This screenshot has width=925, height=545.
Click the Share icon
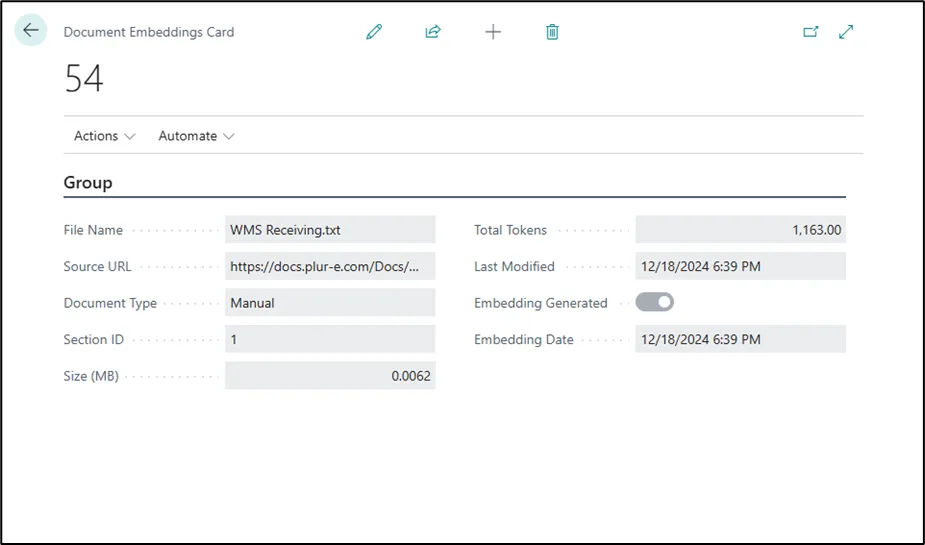[433, 32]
